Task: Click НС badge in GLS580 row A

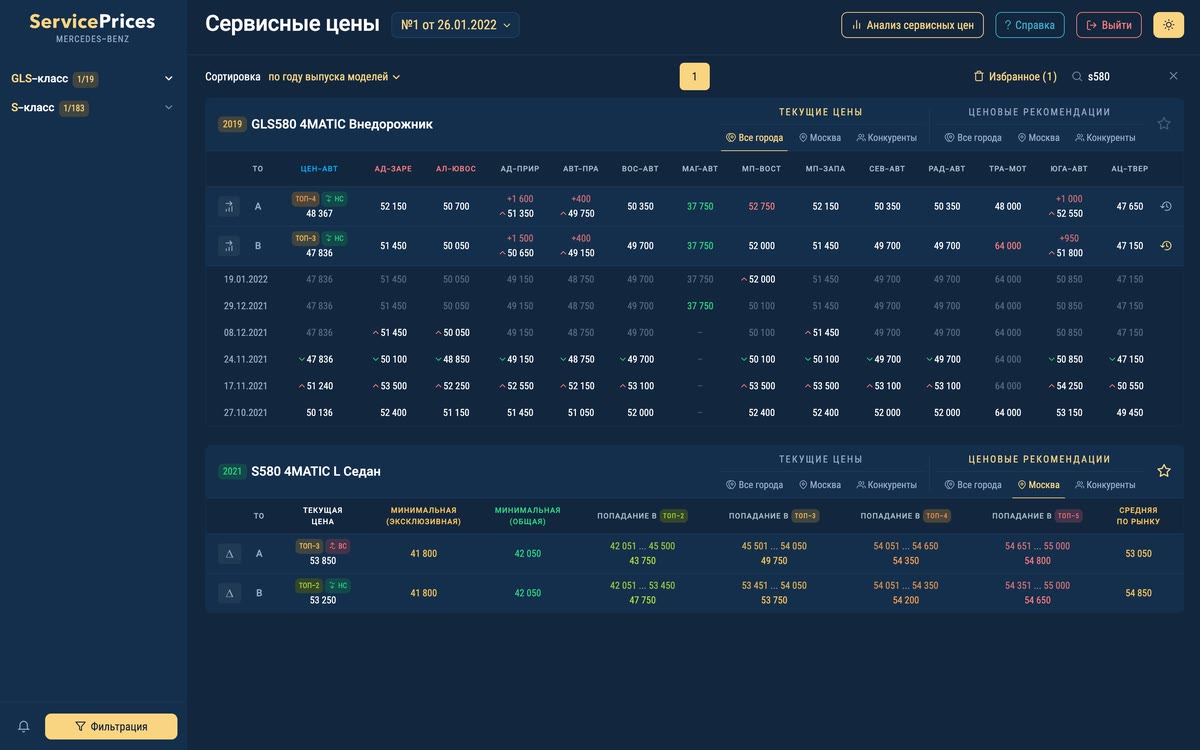Action: coord(334,199)
